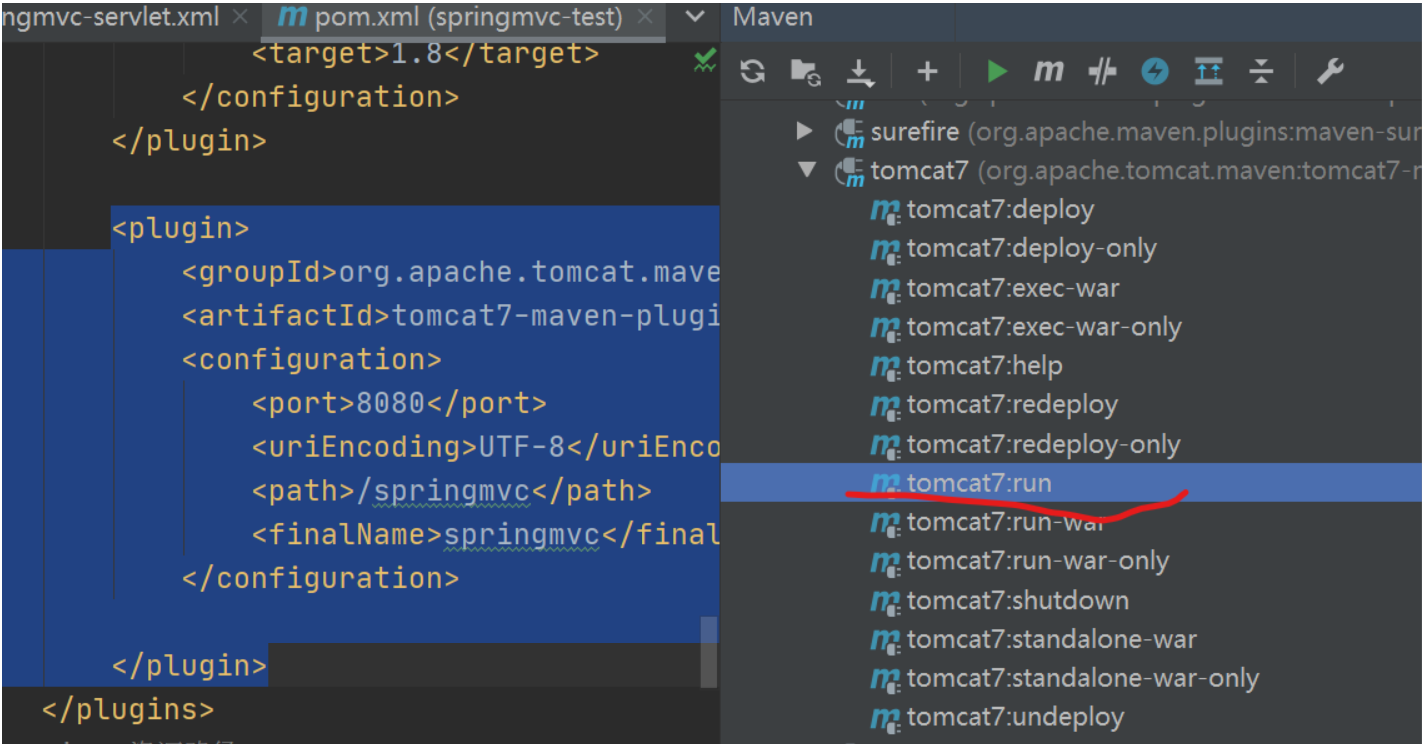1422x745 pixels.
Task: Select tomcat7:help goal
Action: [x=984, y=366]
